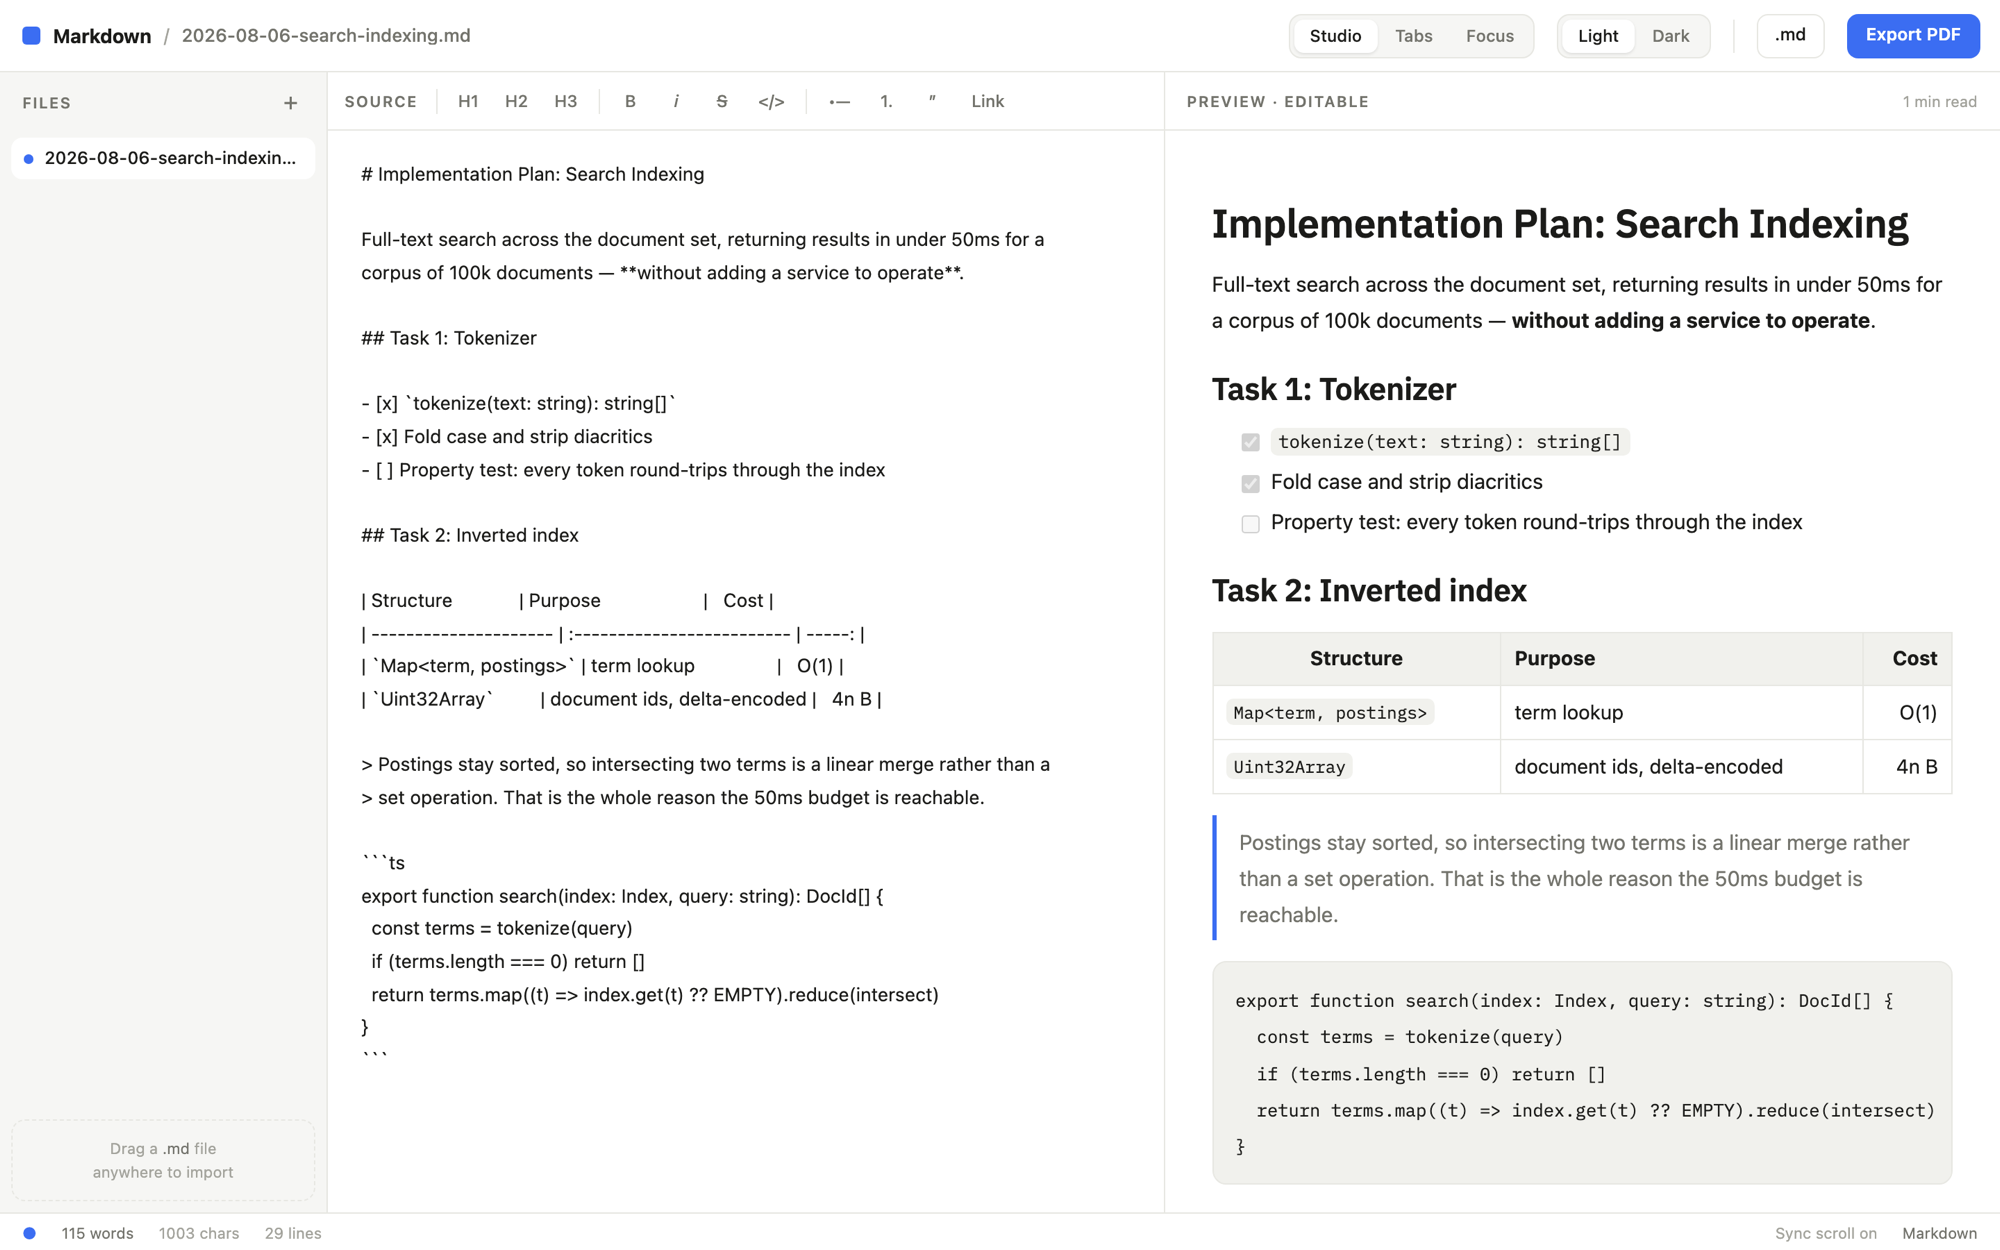The image size is (2000, 1250).
Task: Toggle strikethrough formatting
Action: coord(722,102)
